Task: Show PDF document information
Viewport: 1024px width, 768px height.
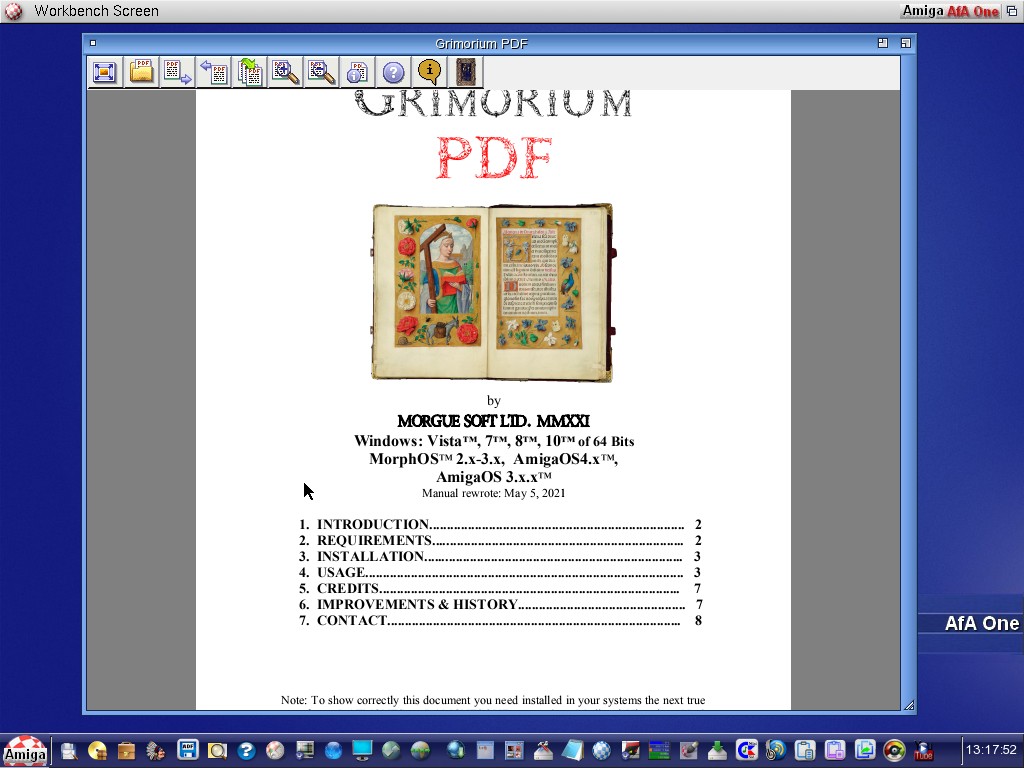Action: (357, 72)
